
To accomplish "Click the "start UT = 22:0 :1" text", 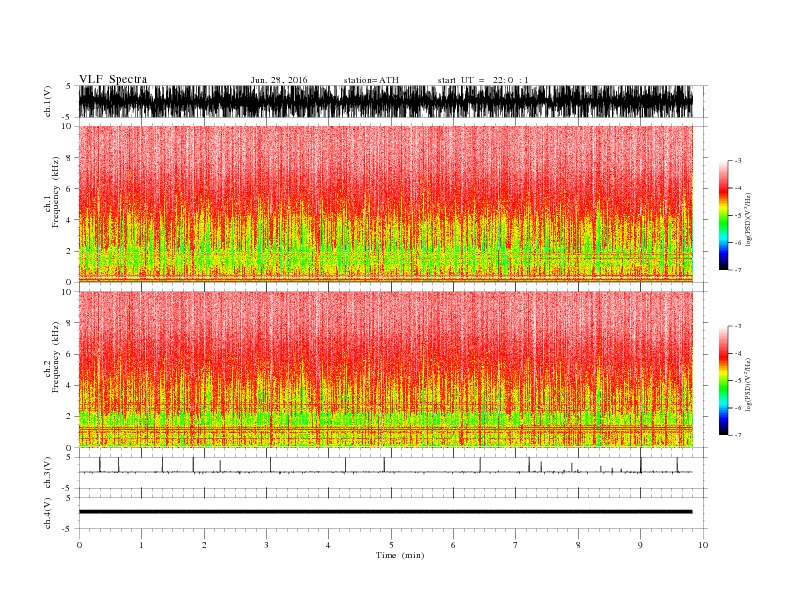I will pyautogui.click(x=483, y=80).
